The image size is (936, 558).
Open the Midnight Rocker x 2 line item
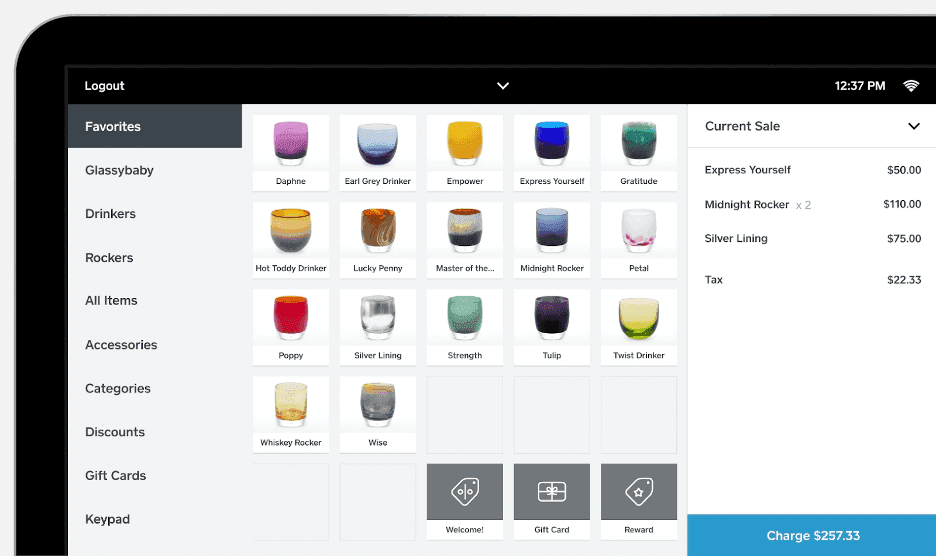pos(812,204)
